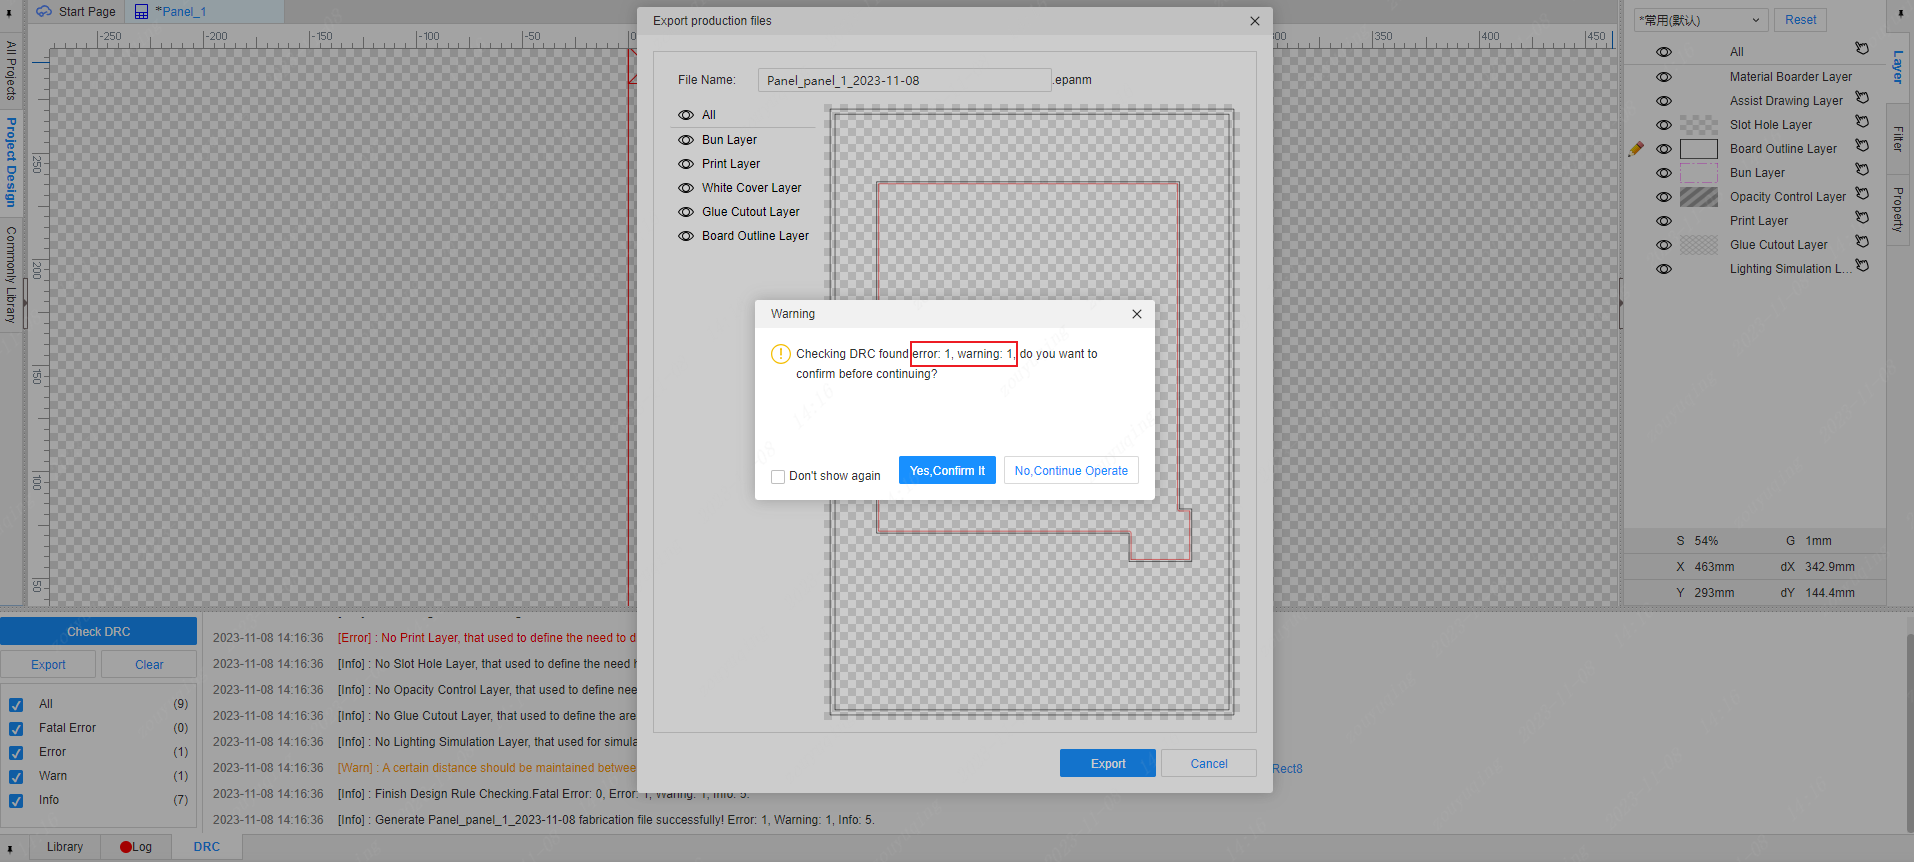Click the hand icon for Bun Layer row in Layer panel
This screenshot has width=1914, height=862.
coord(1862,169)
